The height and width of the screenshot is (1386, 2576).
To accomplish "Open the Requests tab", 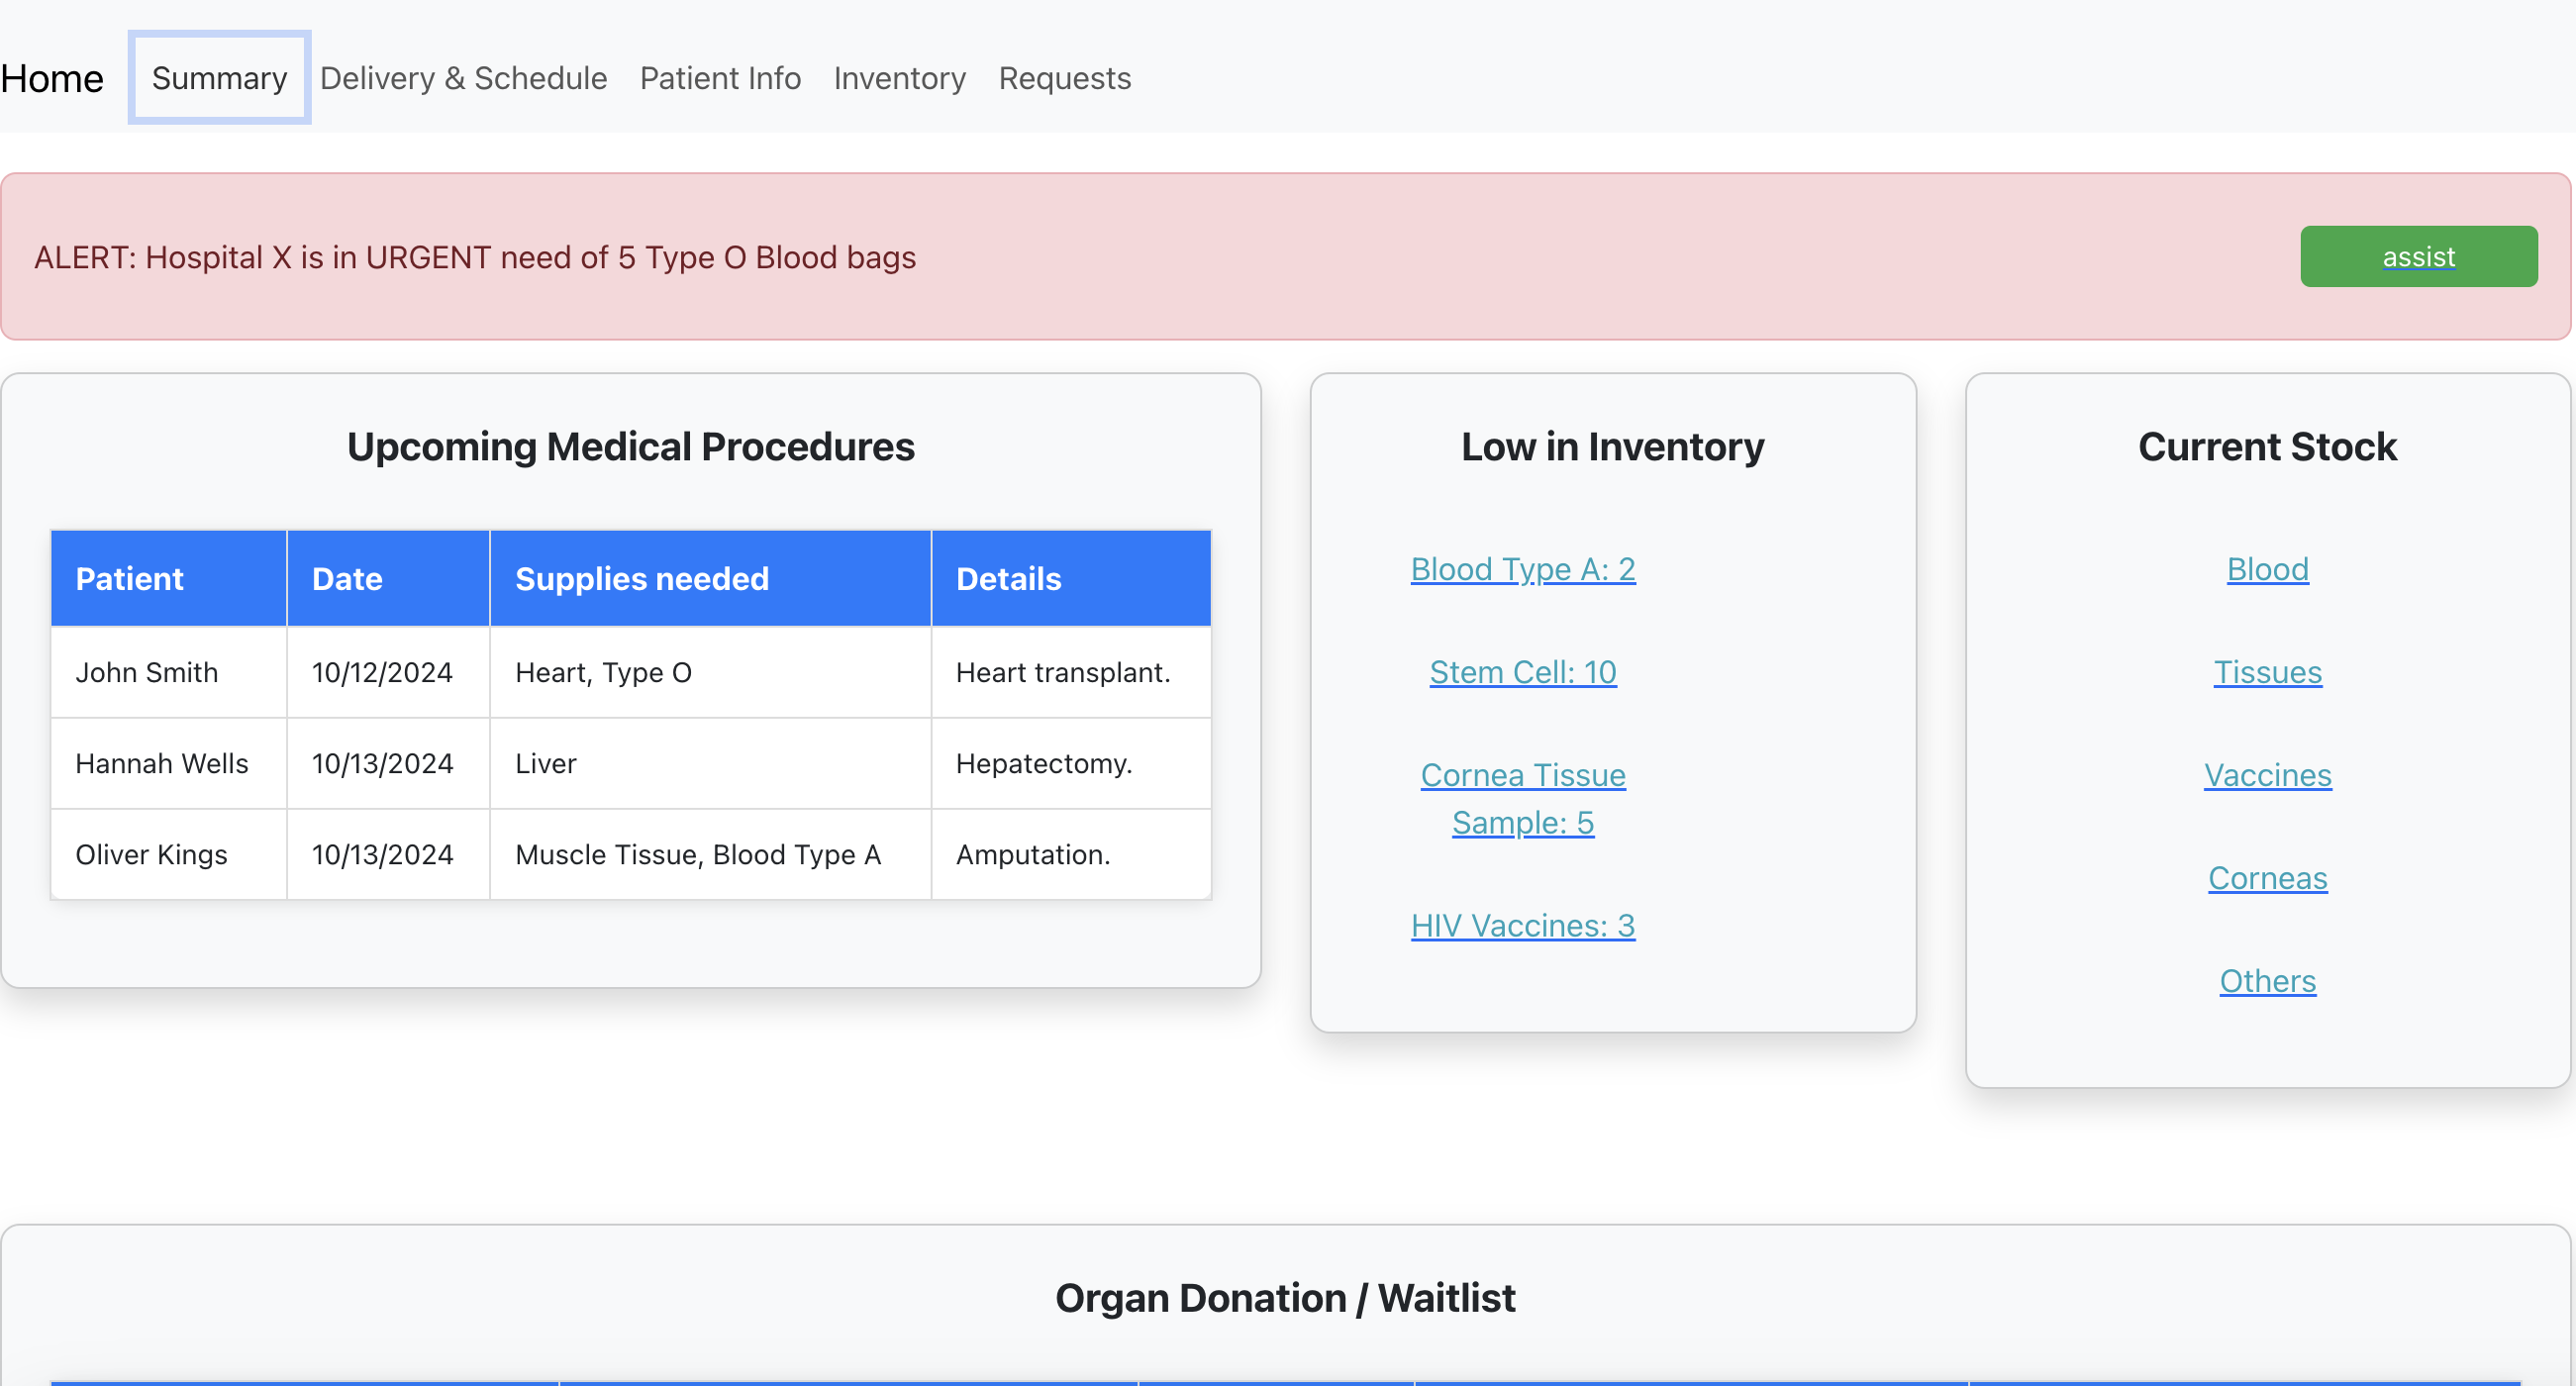I will (1064, 78).
